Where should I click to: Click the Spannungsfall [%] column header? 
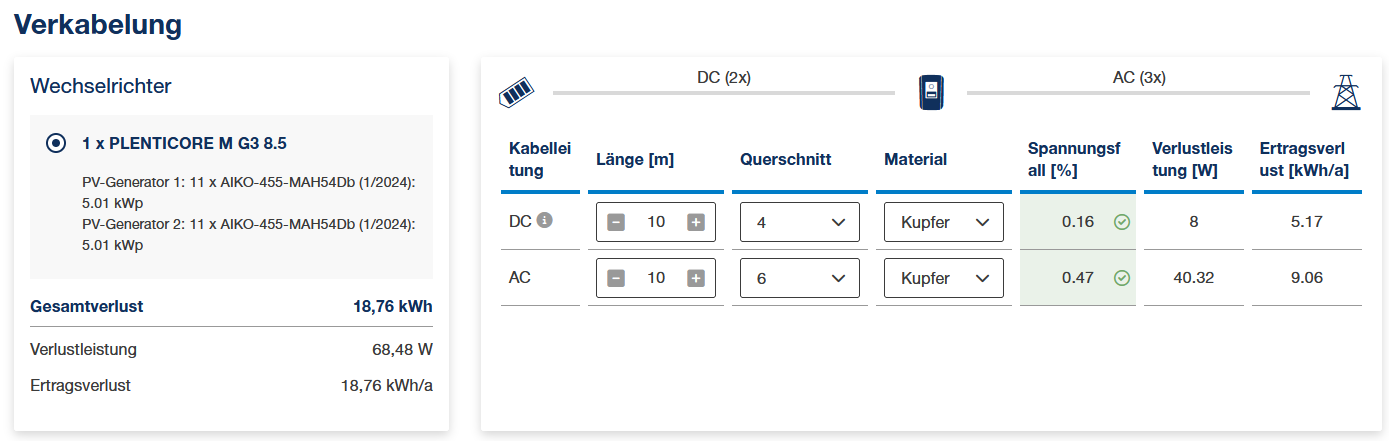click(x=1075, y=159)
